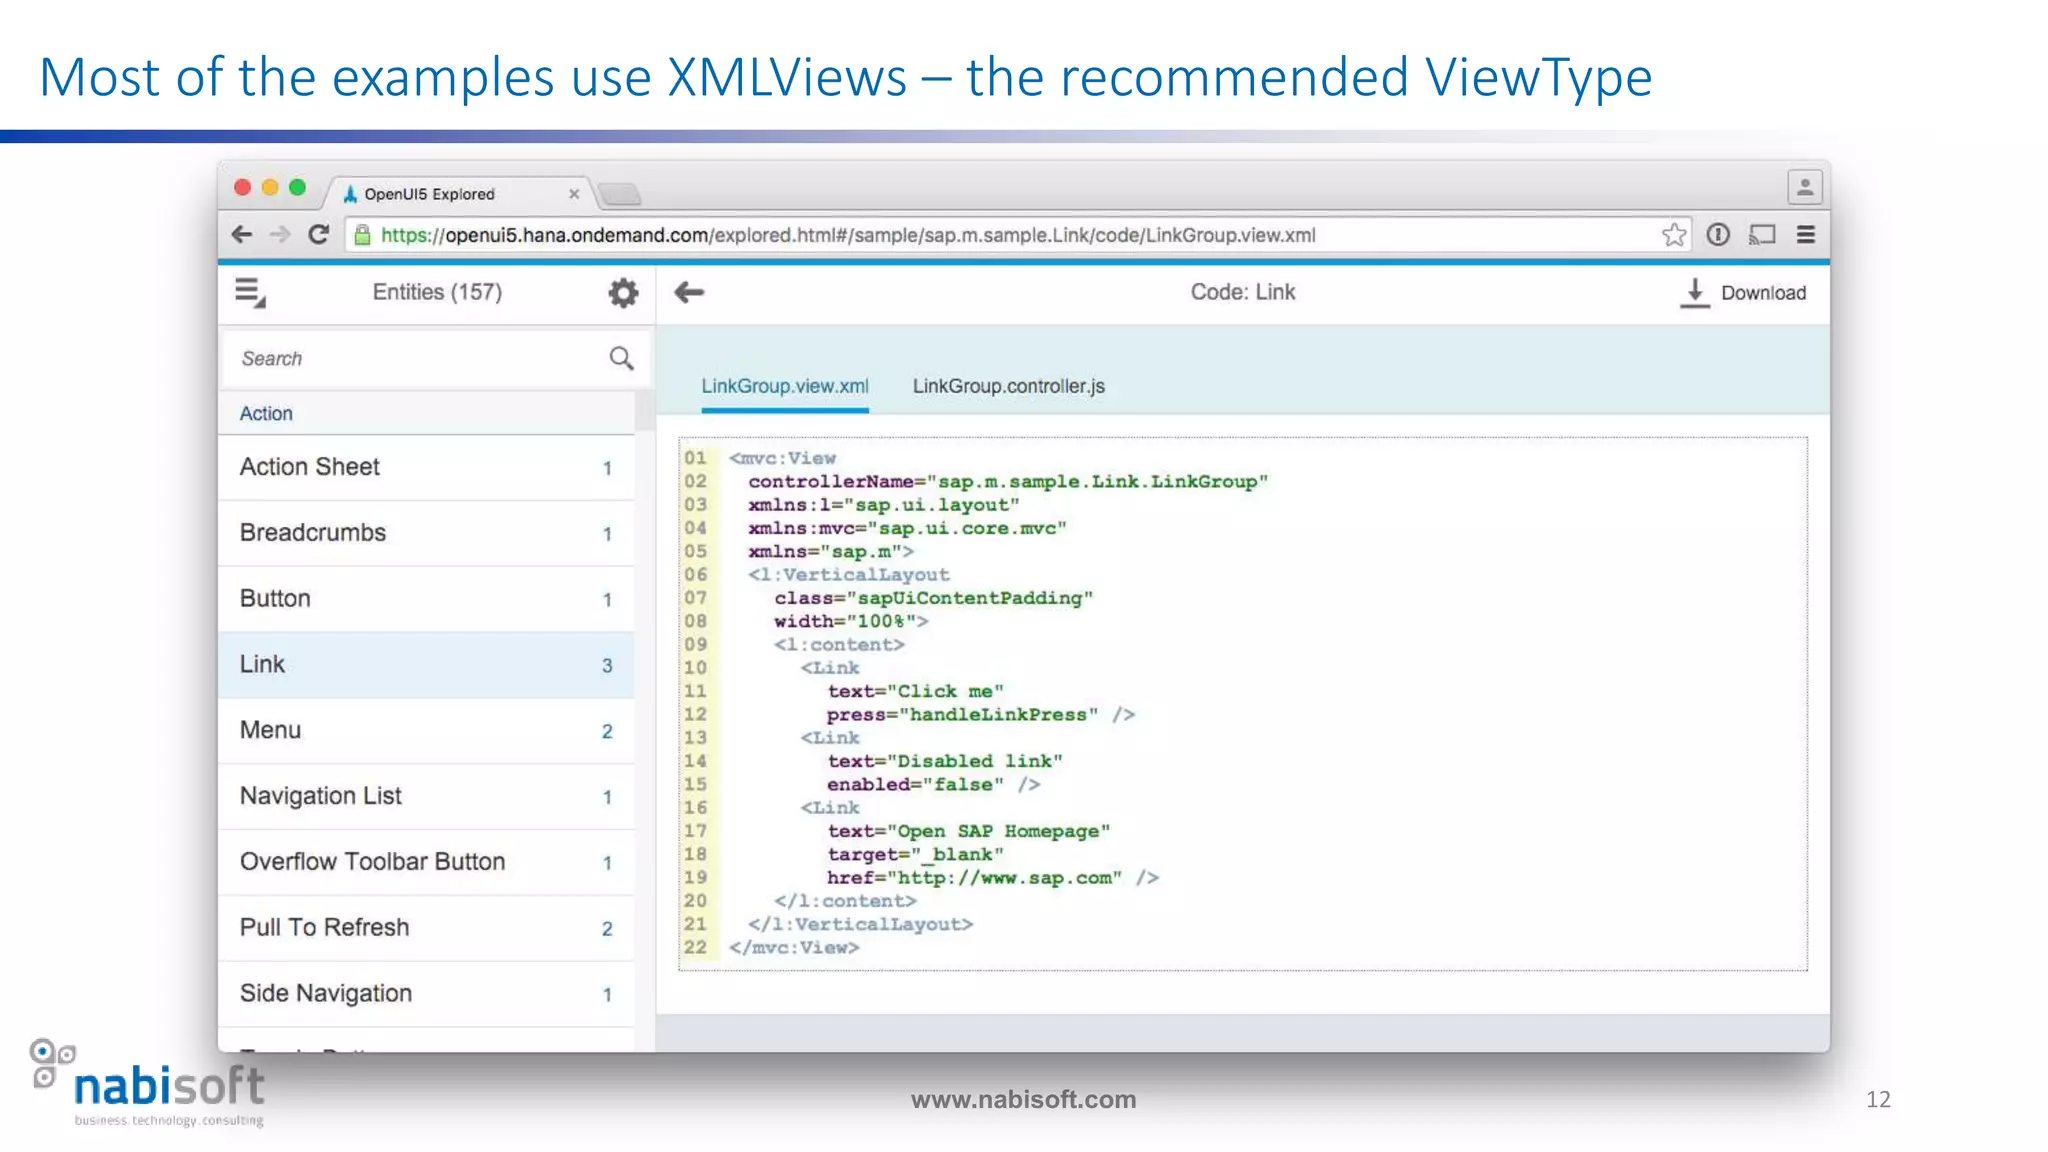This screenshot has width=2048, height=1152.
Task: Click href sap.com code line
Action: click(992, 878)
